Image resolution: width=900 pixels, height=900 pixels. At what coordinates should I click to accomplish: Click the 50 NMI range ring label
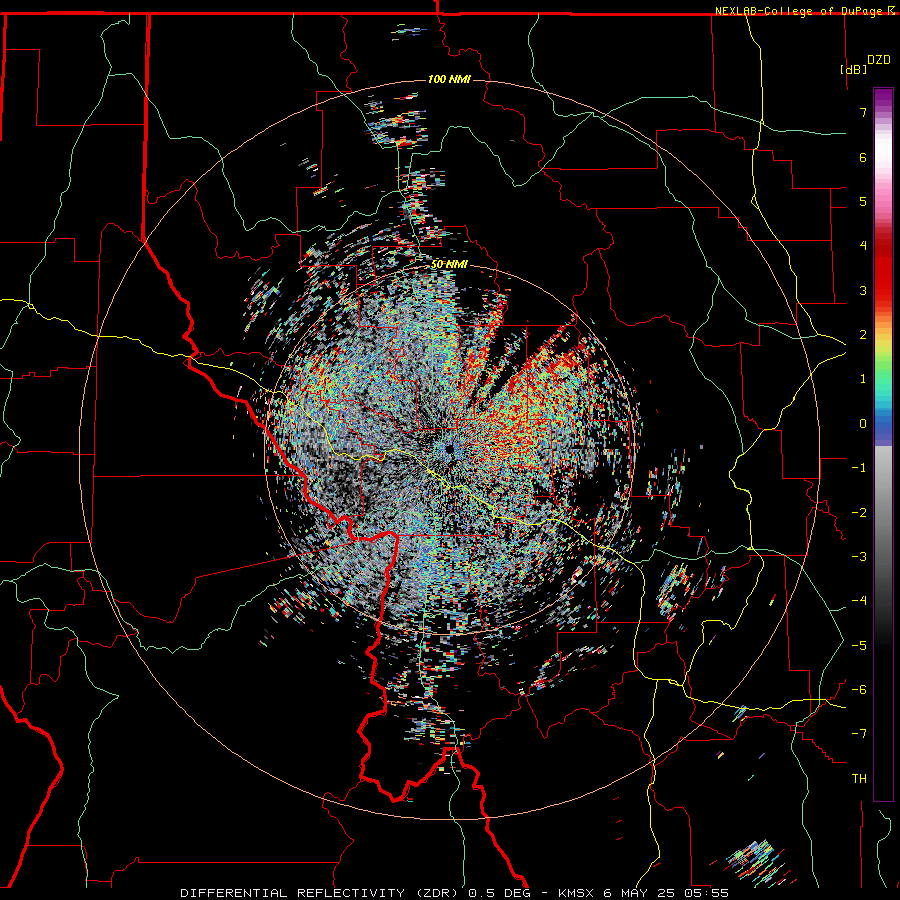pos(449,264)
